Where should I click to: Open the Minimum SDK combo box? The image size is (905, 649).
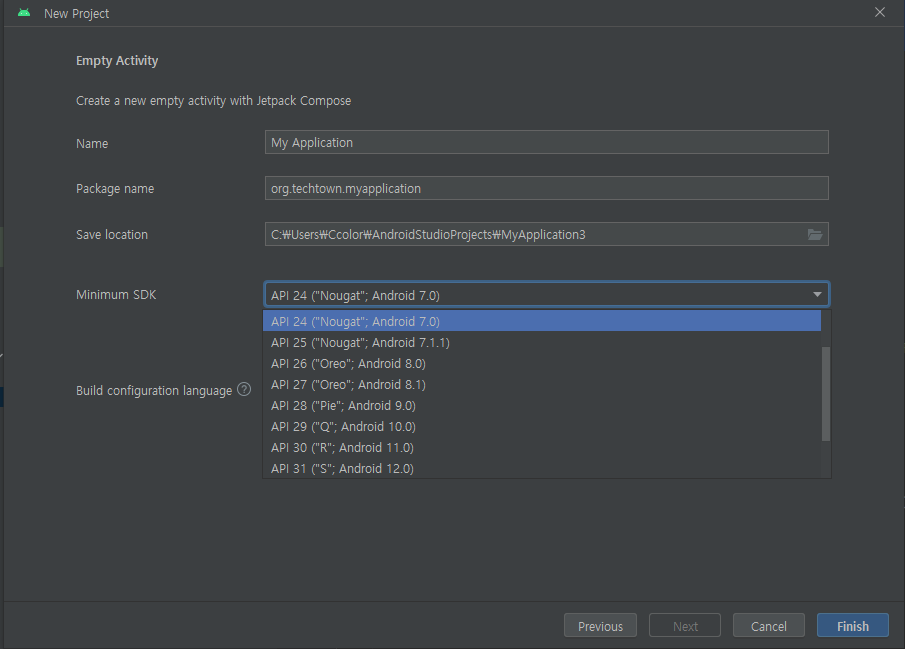(x=546, y=294)
